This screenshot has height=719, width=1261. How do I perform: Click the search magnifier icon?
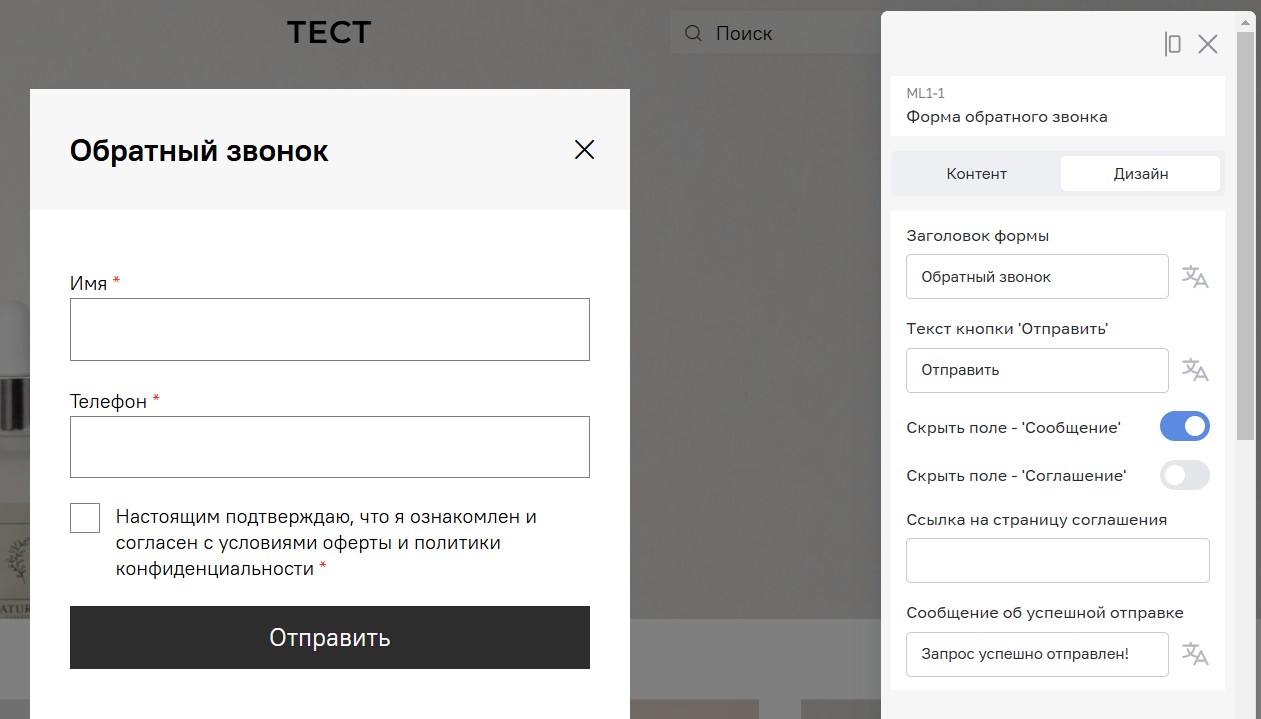[693, 34]
